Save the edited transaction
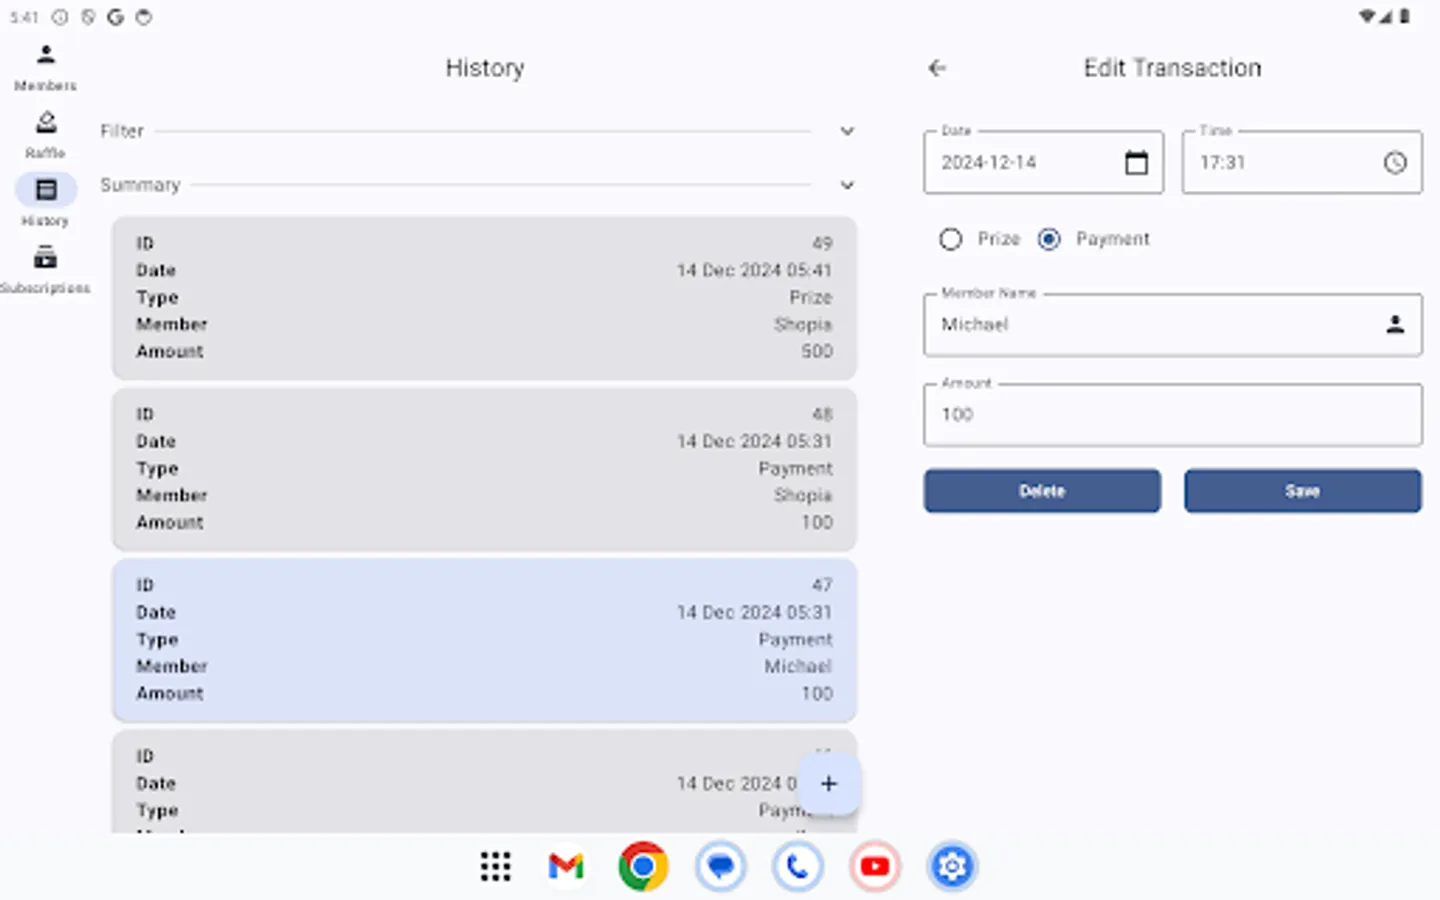1440x900 pixels. 1302,491
